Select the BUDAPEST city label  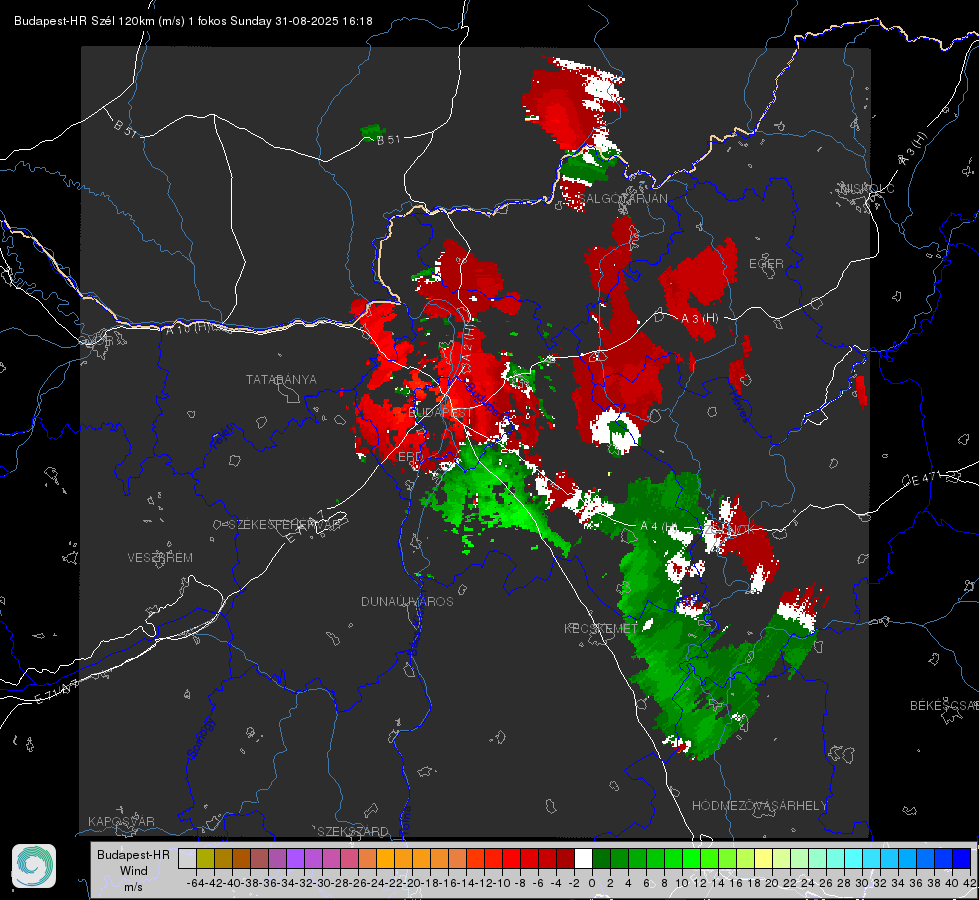tap(441, 413)
